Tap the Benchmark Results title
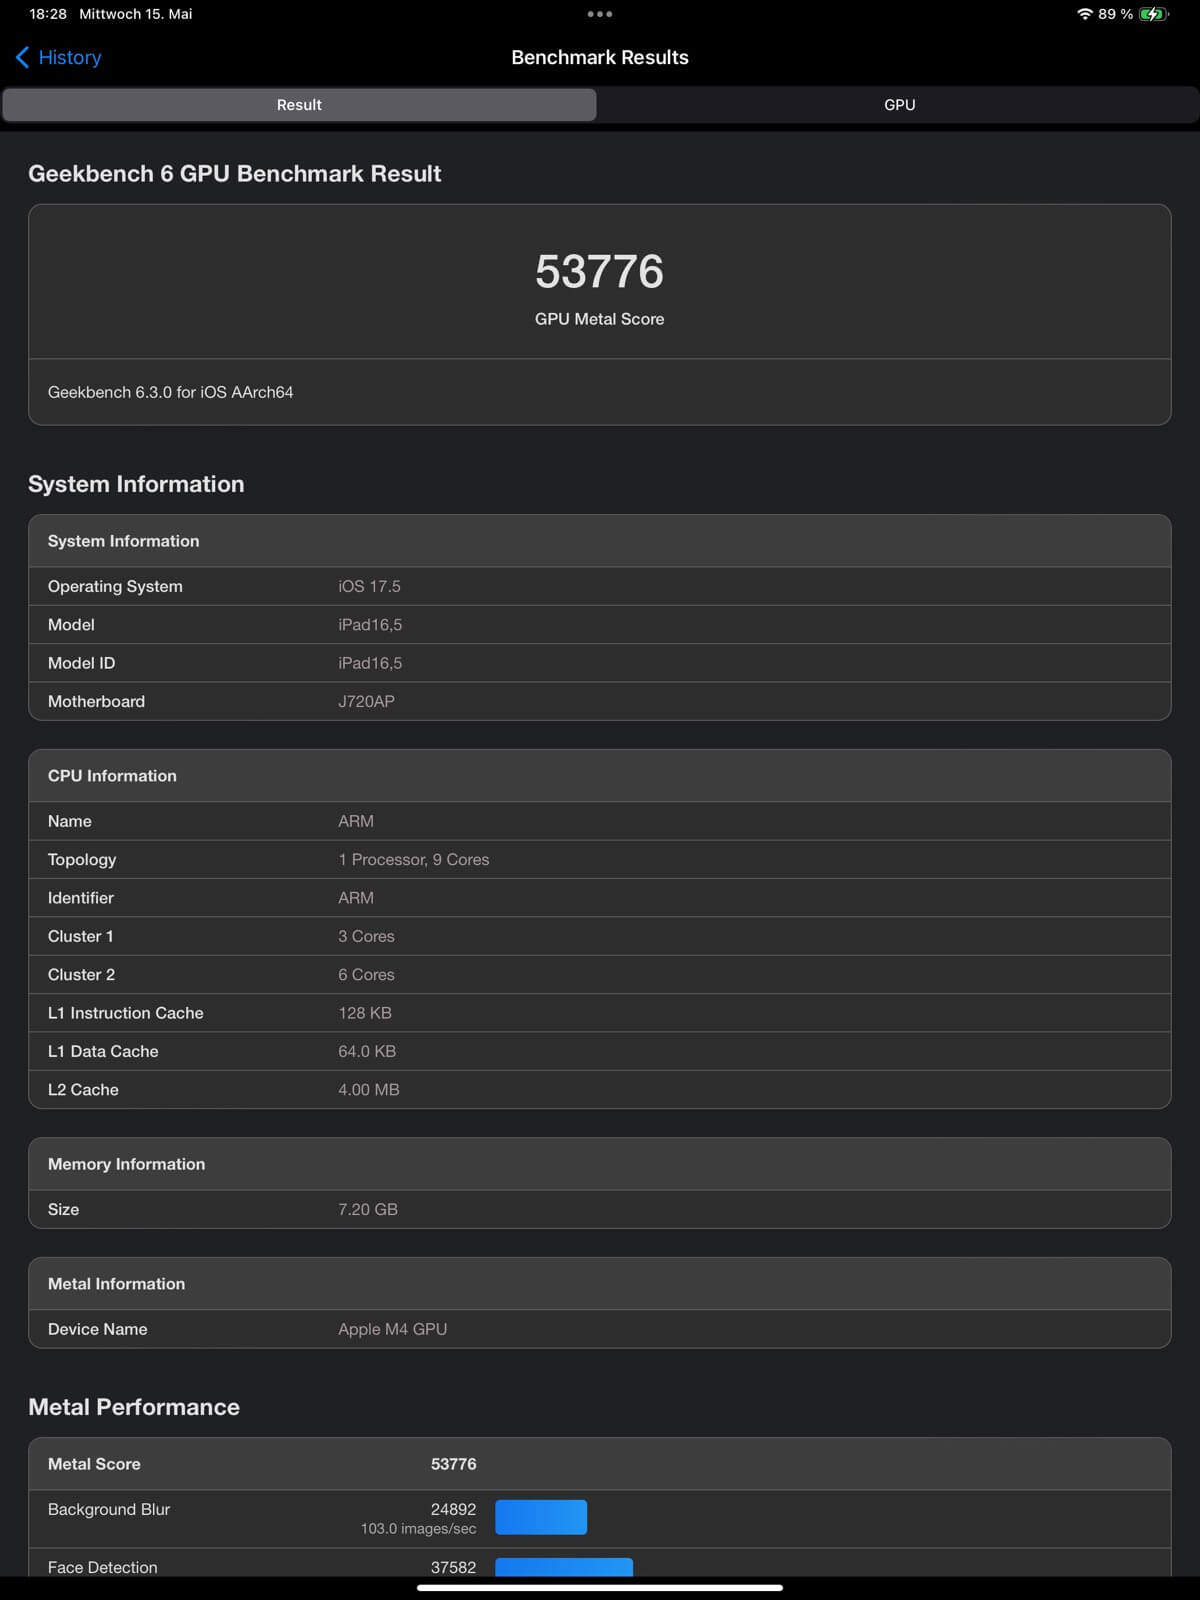1200x1600 pixels. pyautogui.click(x=600, y=57)
